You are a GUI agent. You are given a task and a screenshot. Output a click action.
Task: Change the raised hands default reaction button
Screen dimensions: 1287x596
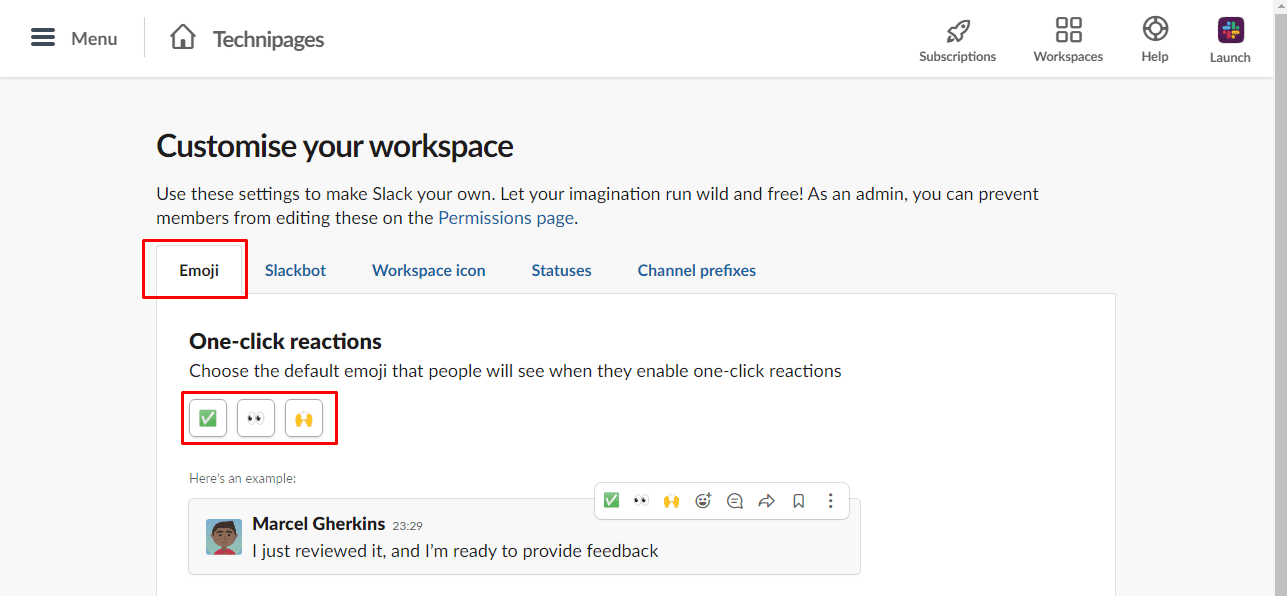click(304, 418)
